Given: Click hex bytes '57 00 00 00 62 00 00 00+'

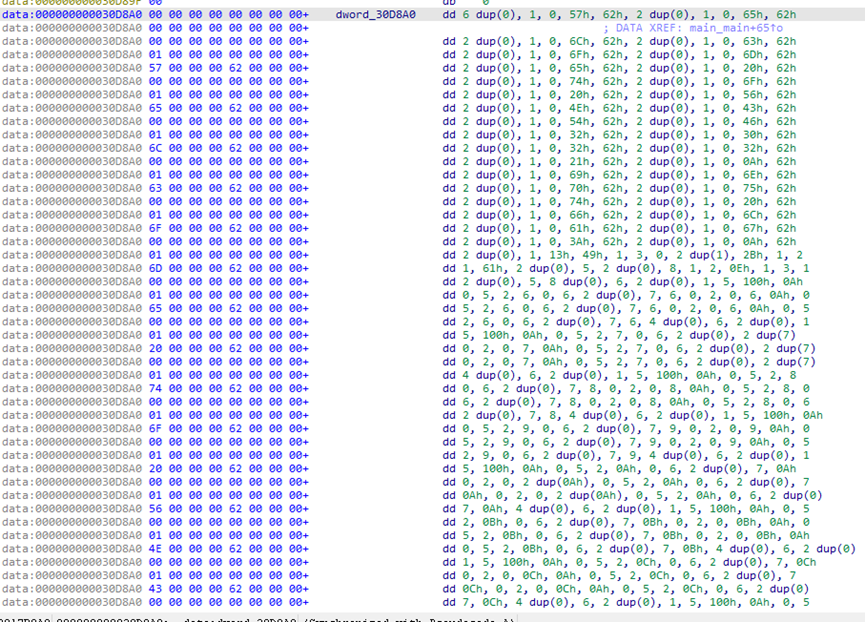Looking at the screenshot, I should click(229, 68).
